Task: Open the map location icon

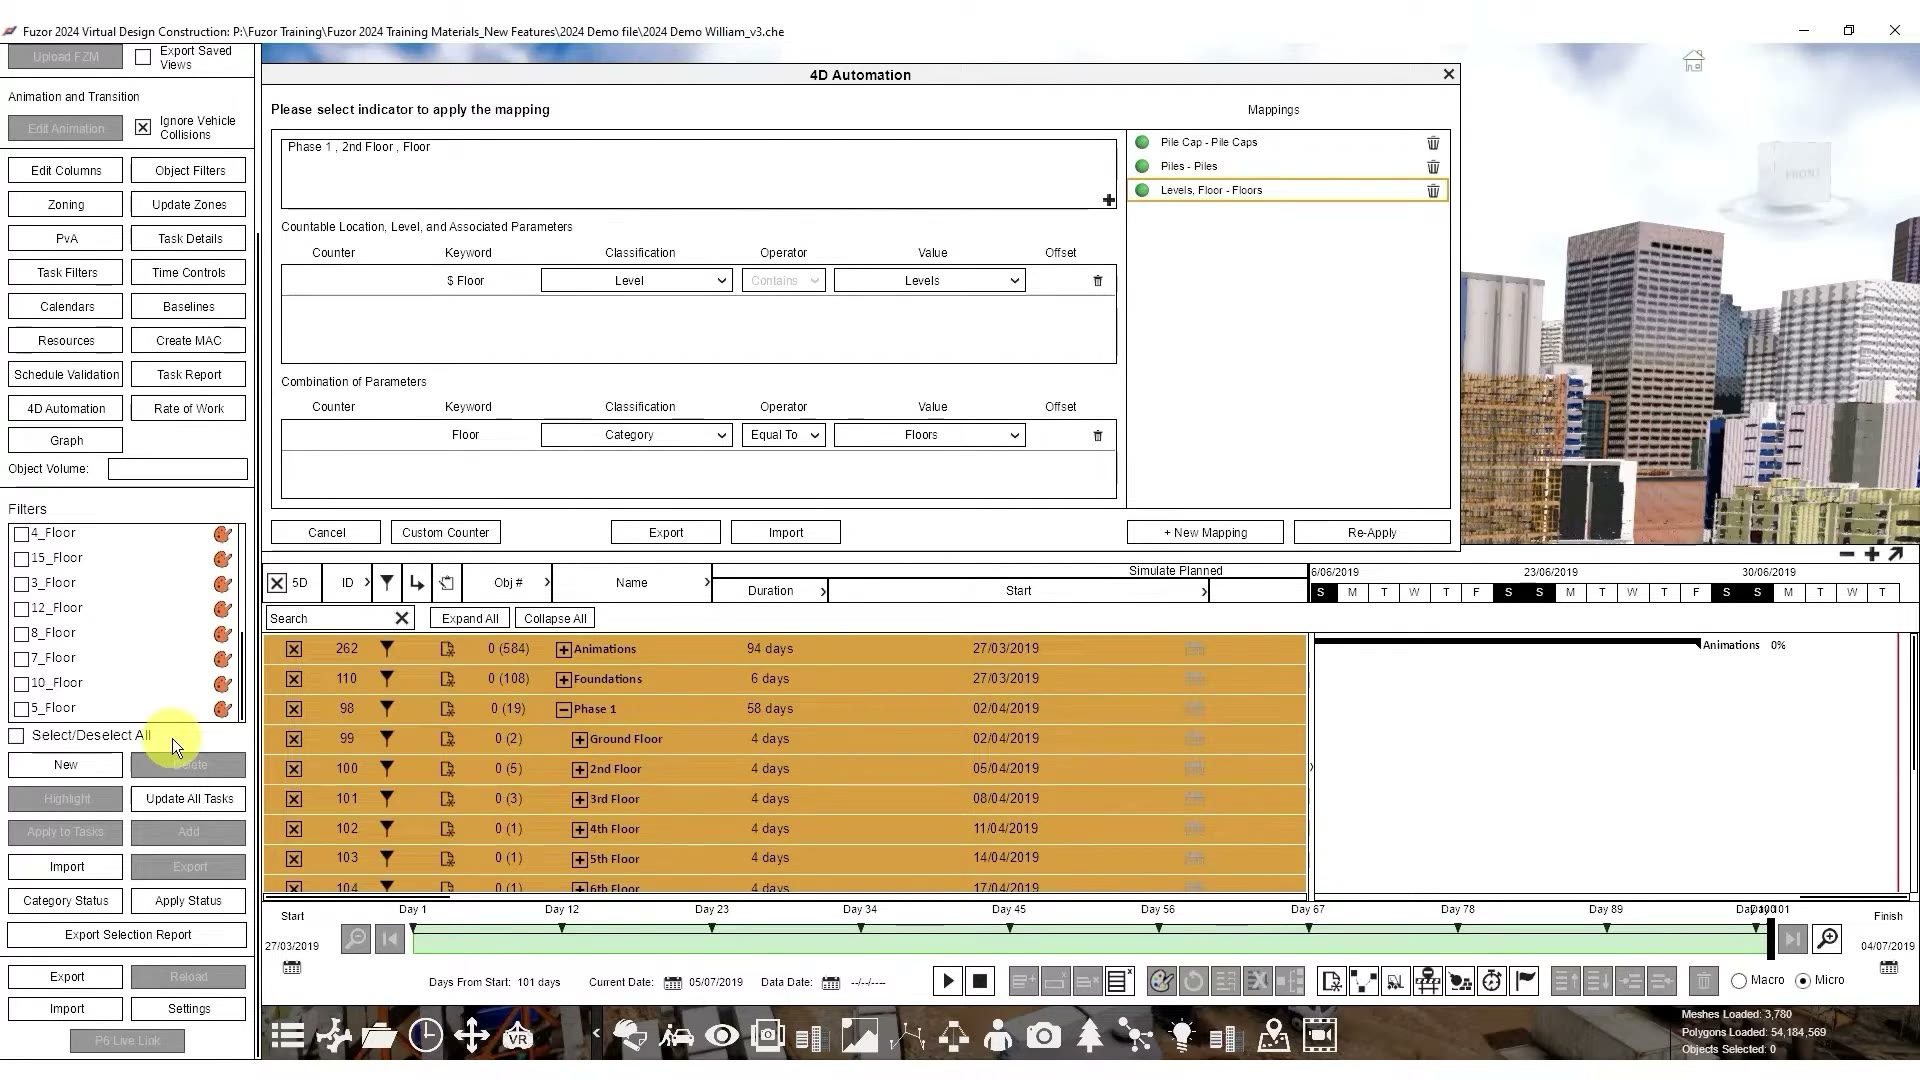Action: [1274, 1036]
